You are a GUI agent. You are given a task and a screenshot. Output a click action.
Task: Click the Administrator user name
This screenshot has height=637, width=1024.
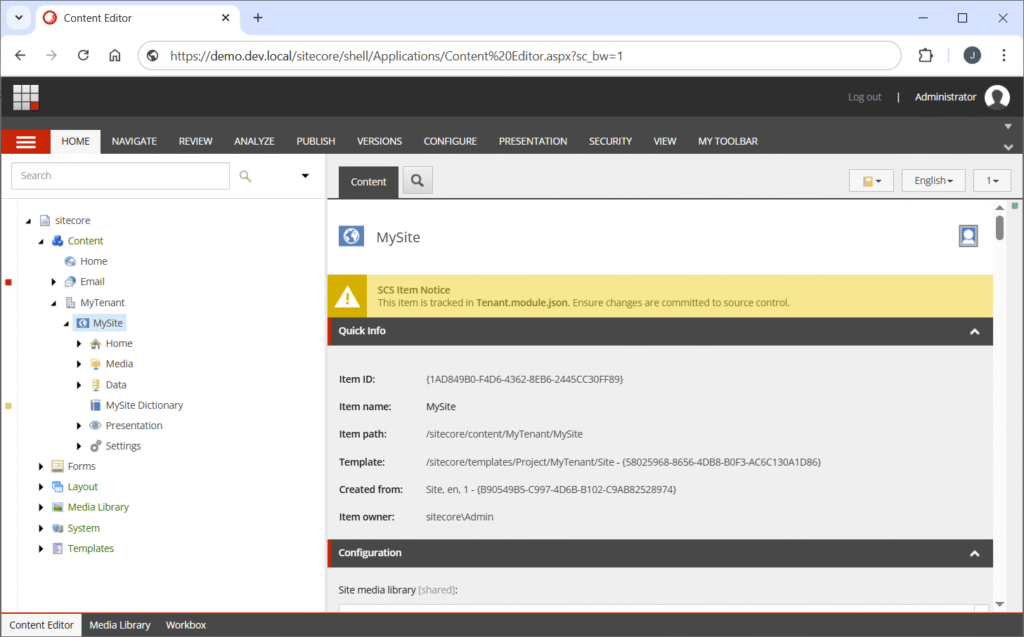(945, 97)
